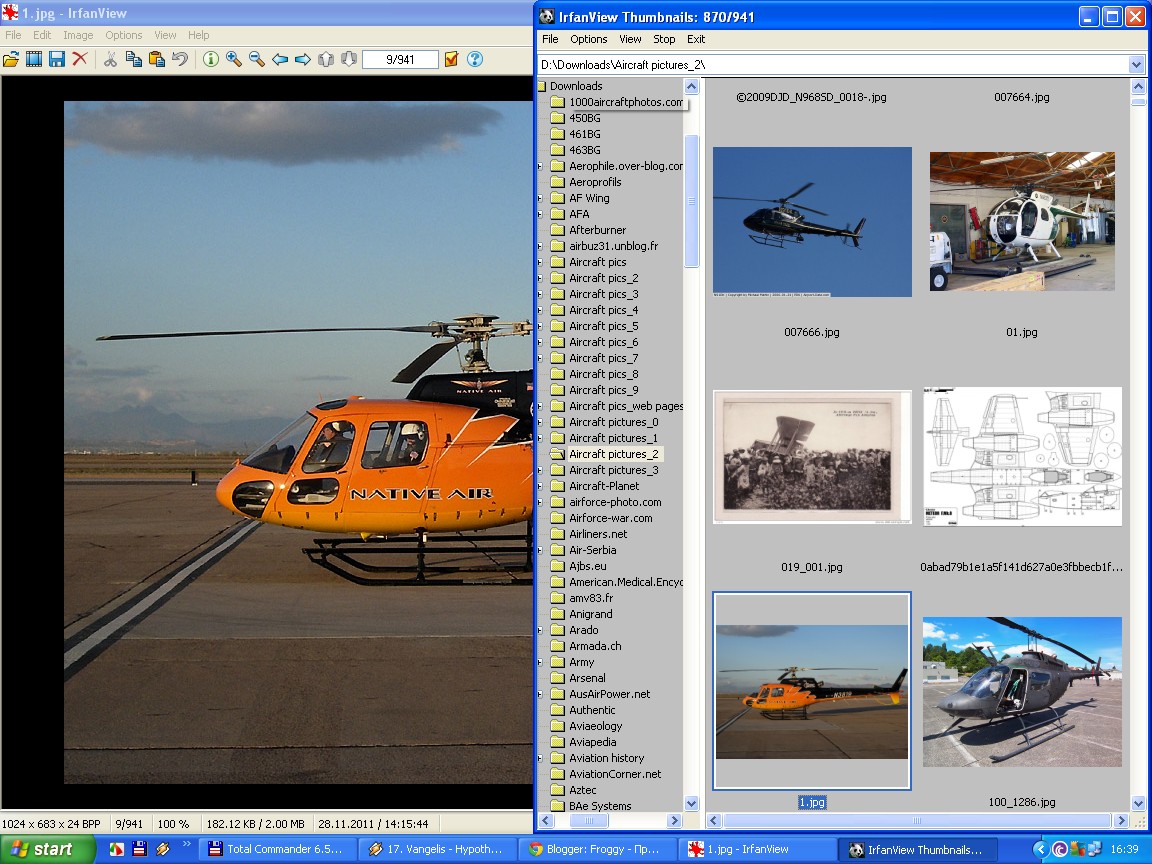Image resolution: width=1152 pixels, height=864 pixels.
Task: Select the orange Native Air helicopter thumbnail
Action: (812, 691)
